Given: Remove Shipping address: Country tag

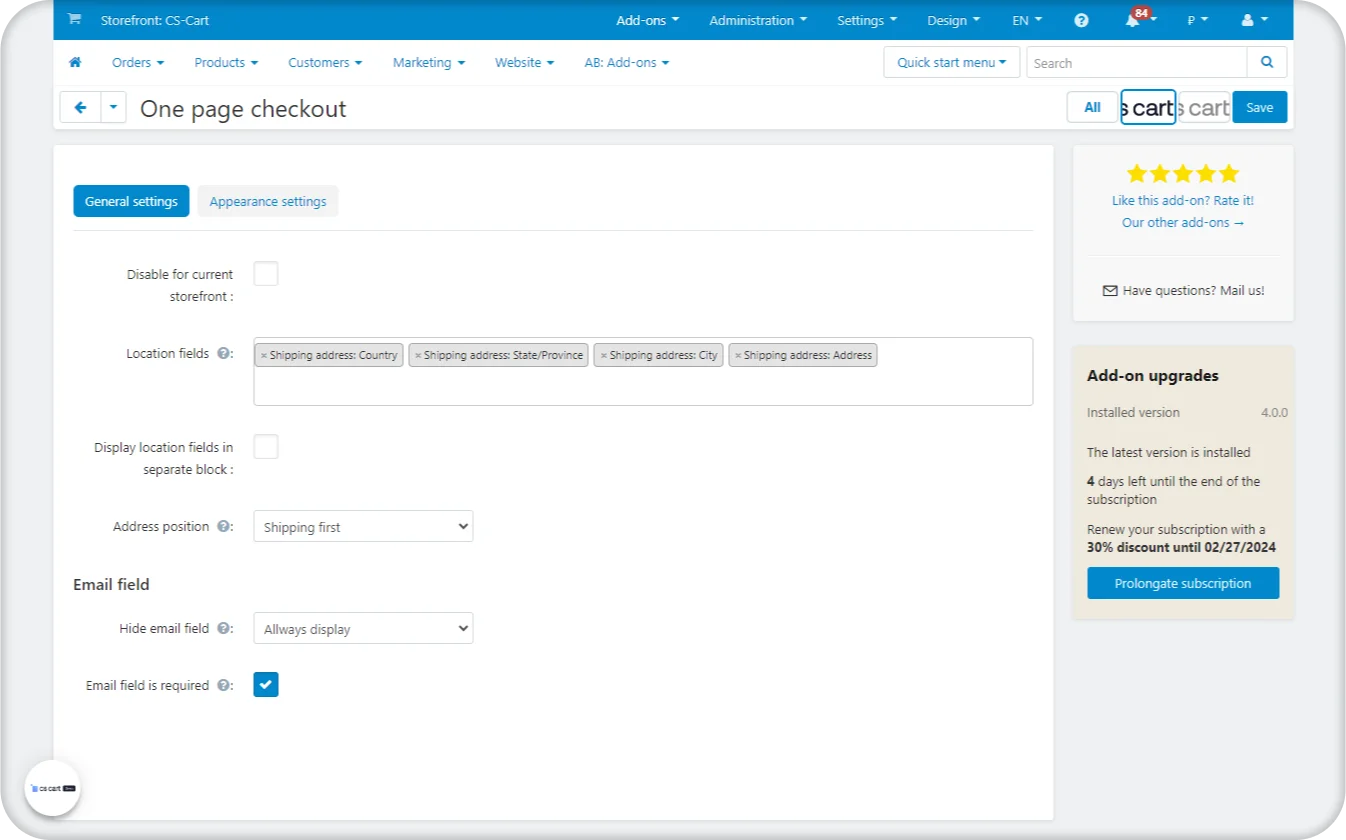Looking at the screenshot, I should point(264,355).
